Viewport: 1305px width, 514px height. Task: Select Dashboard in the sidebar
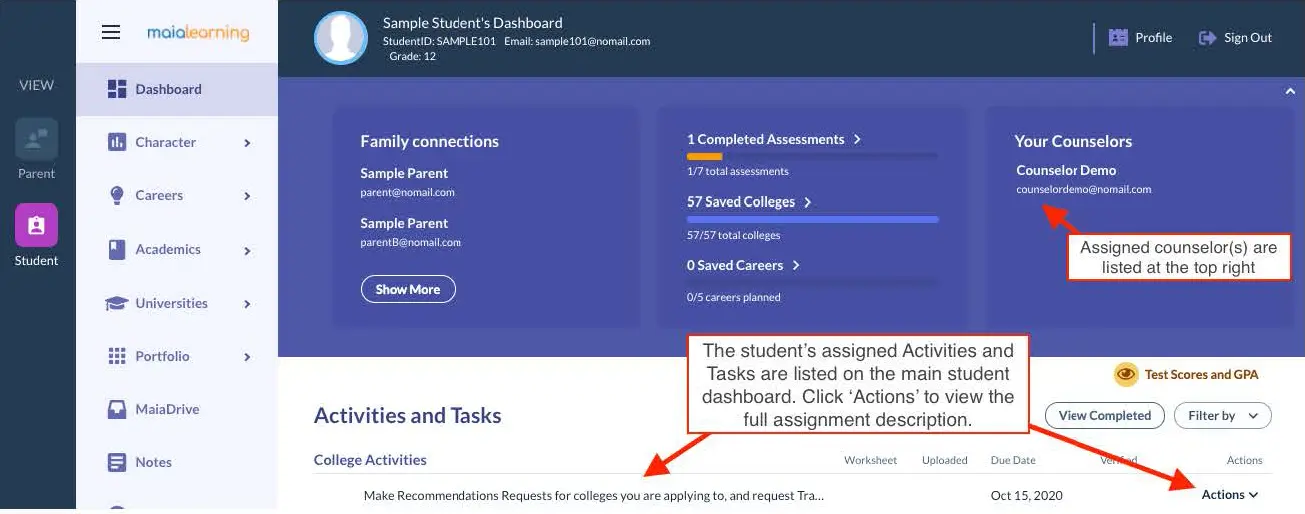(x=168, y=89)
